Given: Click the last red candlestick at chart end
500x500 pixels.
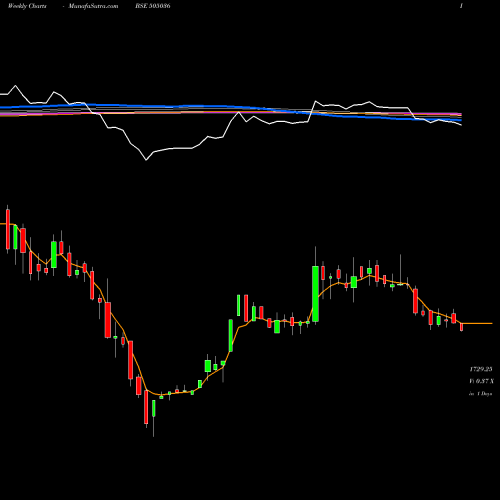Looking at the screenshot, I should point(462,327).
